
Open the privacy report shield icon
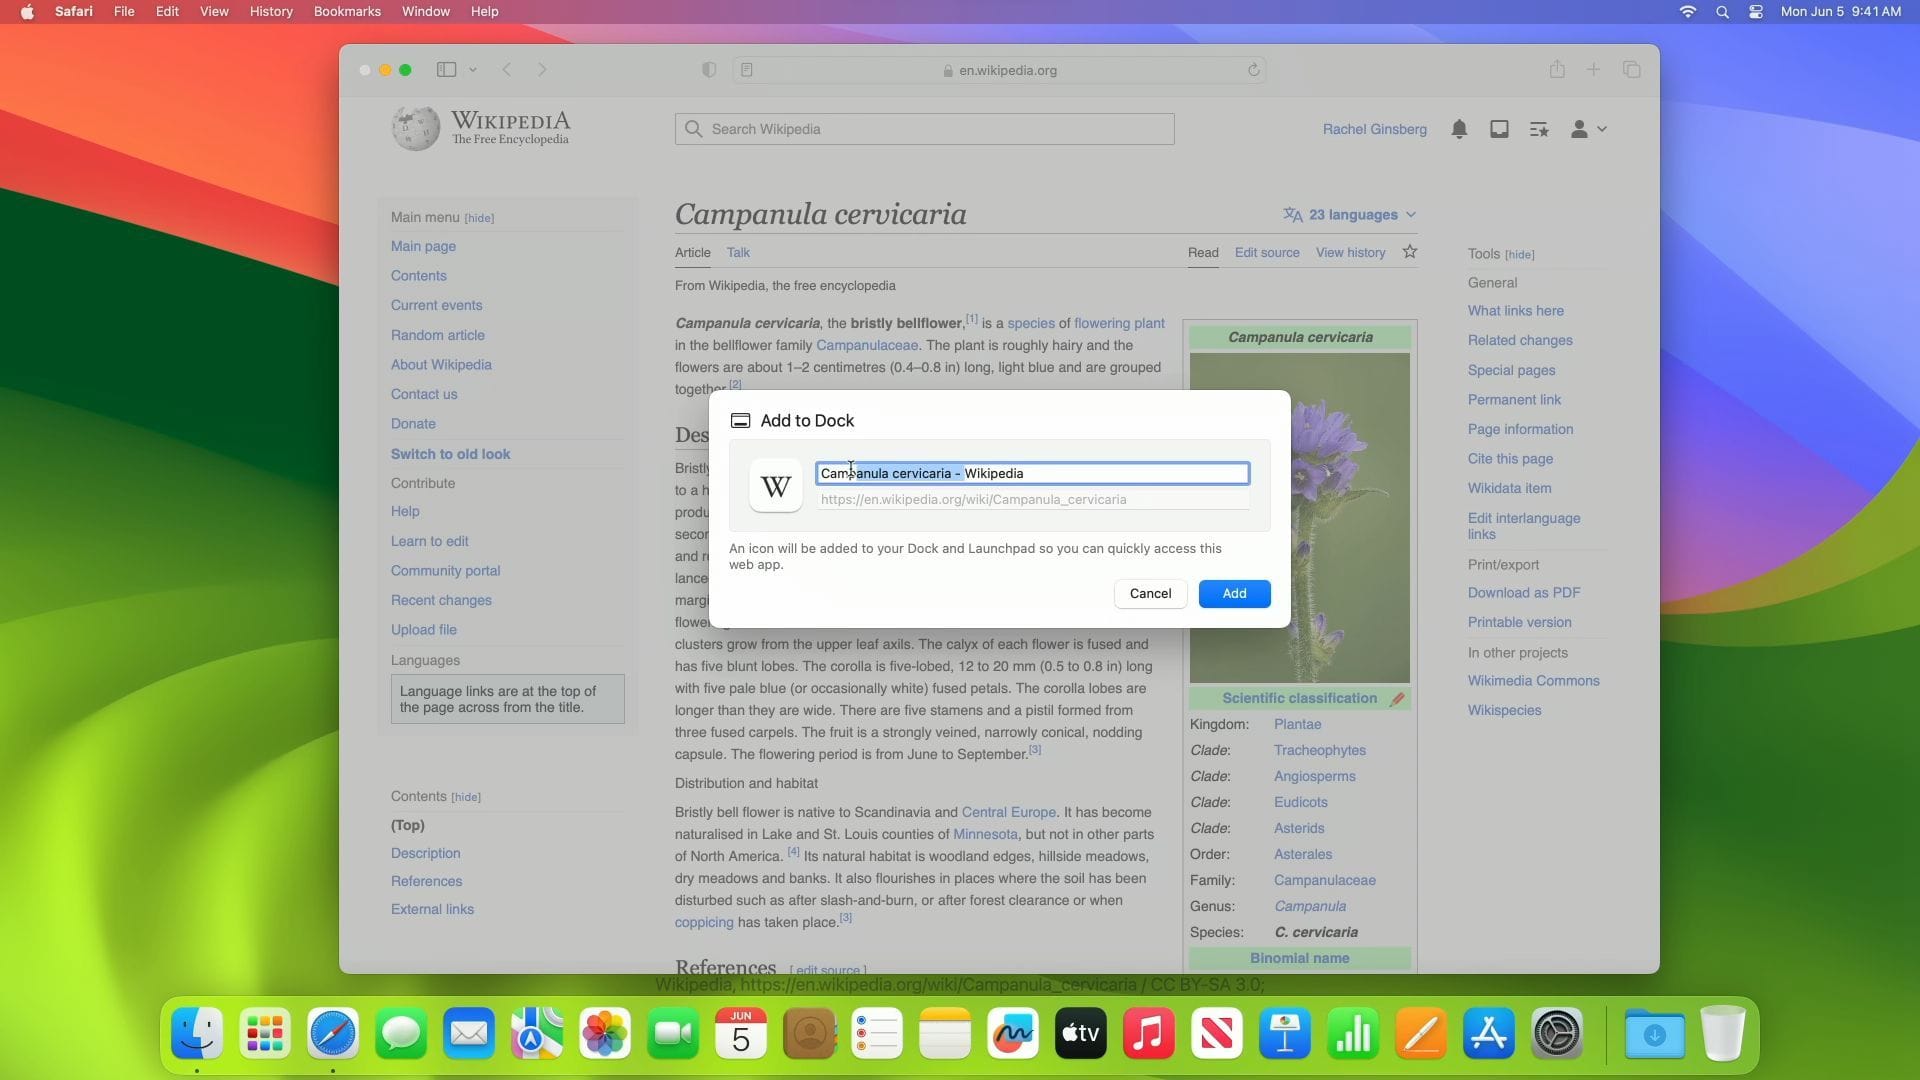click(x=709, y=70)
